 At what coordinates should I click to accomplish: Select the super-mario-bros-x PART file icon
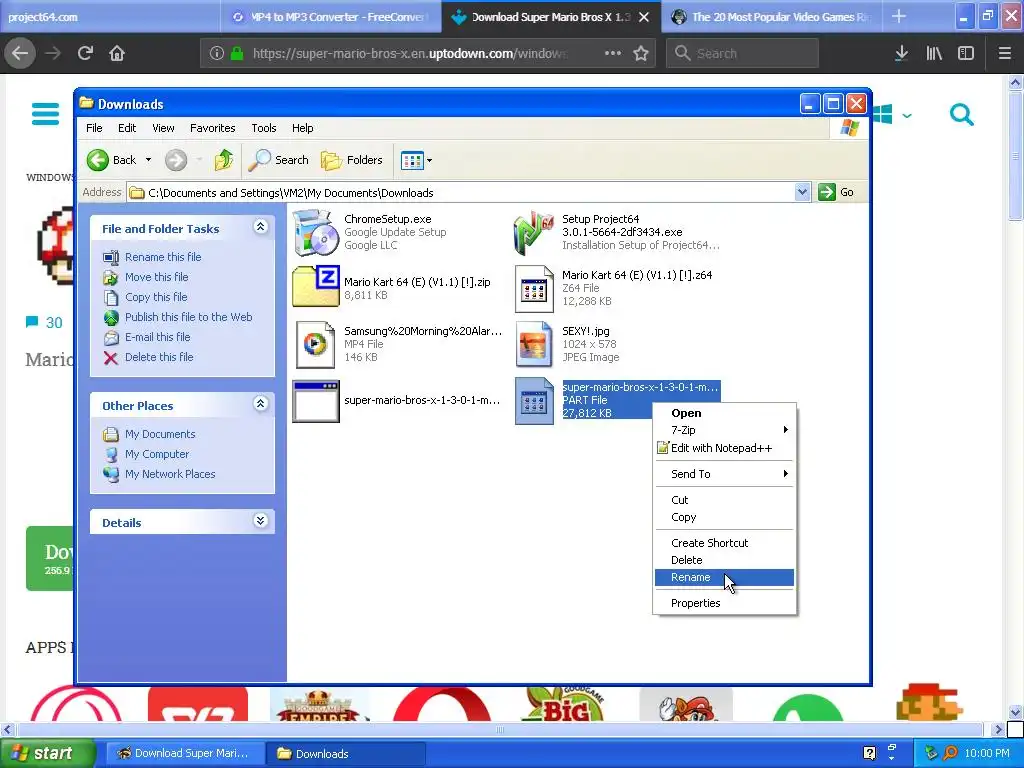(534, 401)
